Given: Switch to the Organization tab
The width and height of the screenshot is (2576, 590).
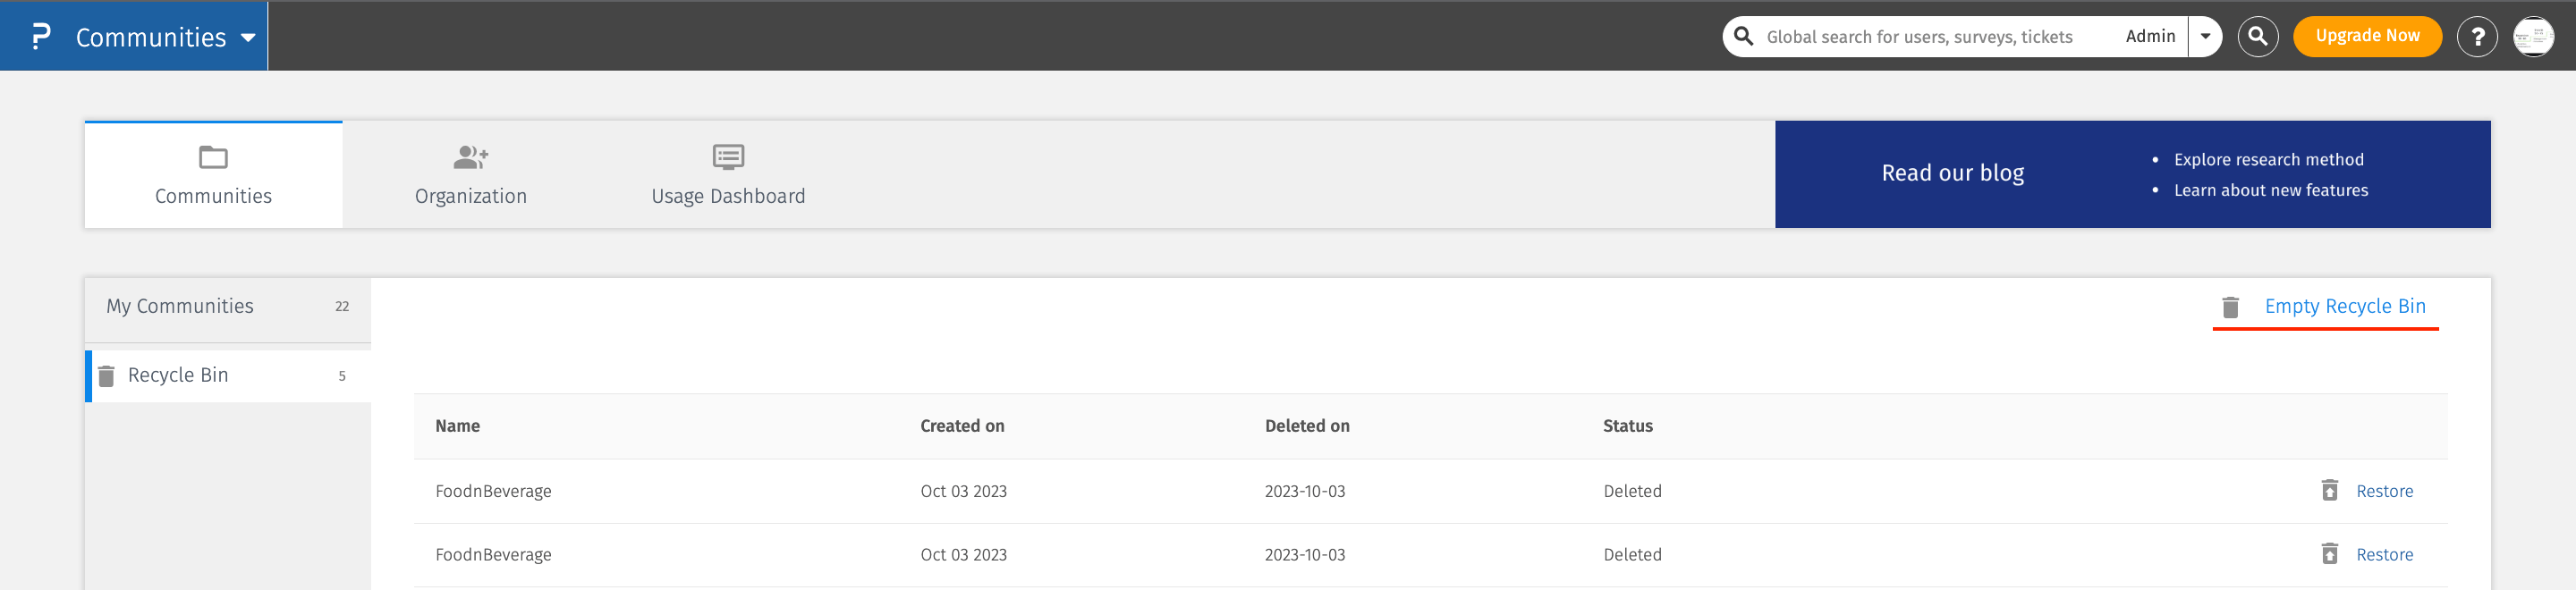Looking at the screenshot, I should (470, 175).
